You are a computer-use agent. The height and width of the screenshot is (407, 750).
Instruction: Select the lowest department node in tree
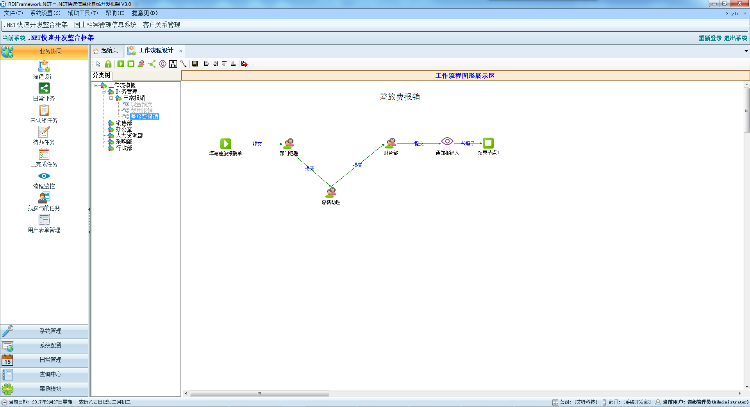(x=124, y=148)
